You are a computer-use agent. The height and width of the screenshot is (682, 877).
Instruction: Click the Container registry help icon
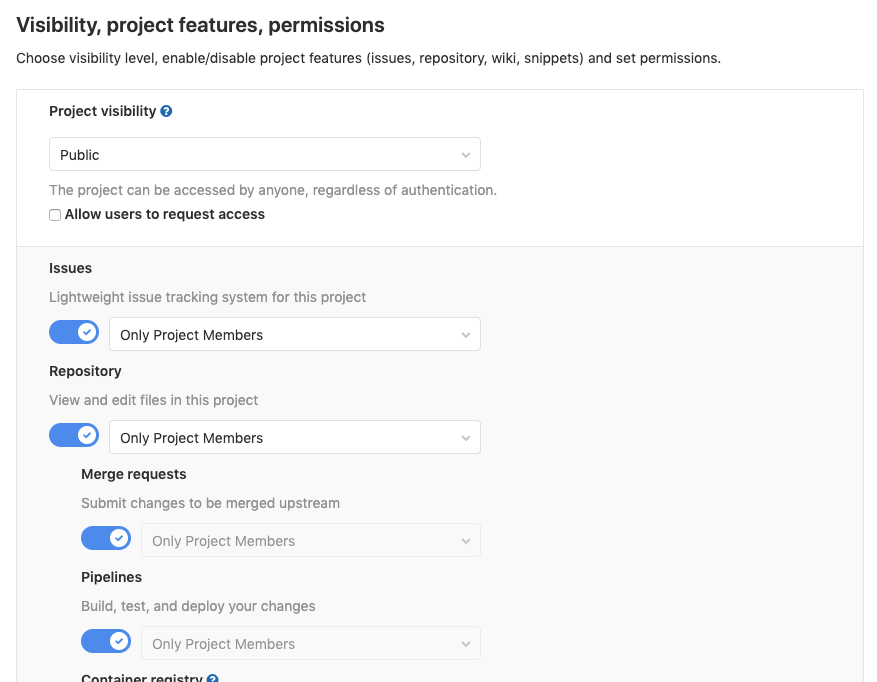(x=212, y=678)
